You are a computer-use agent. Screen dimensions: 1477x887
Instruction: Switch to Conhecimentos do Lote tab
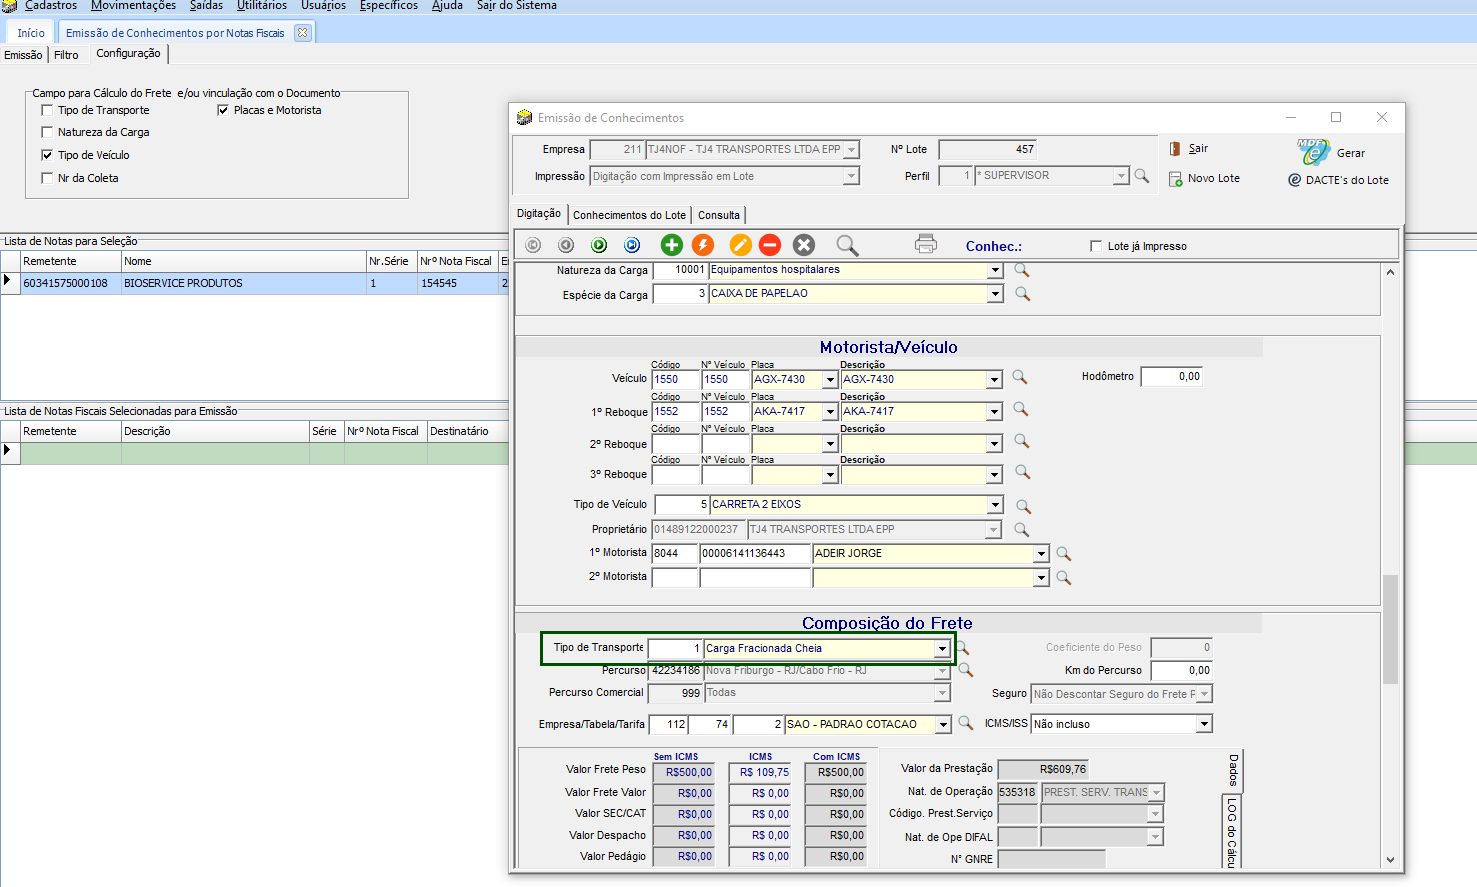(x=629, y=215)
